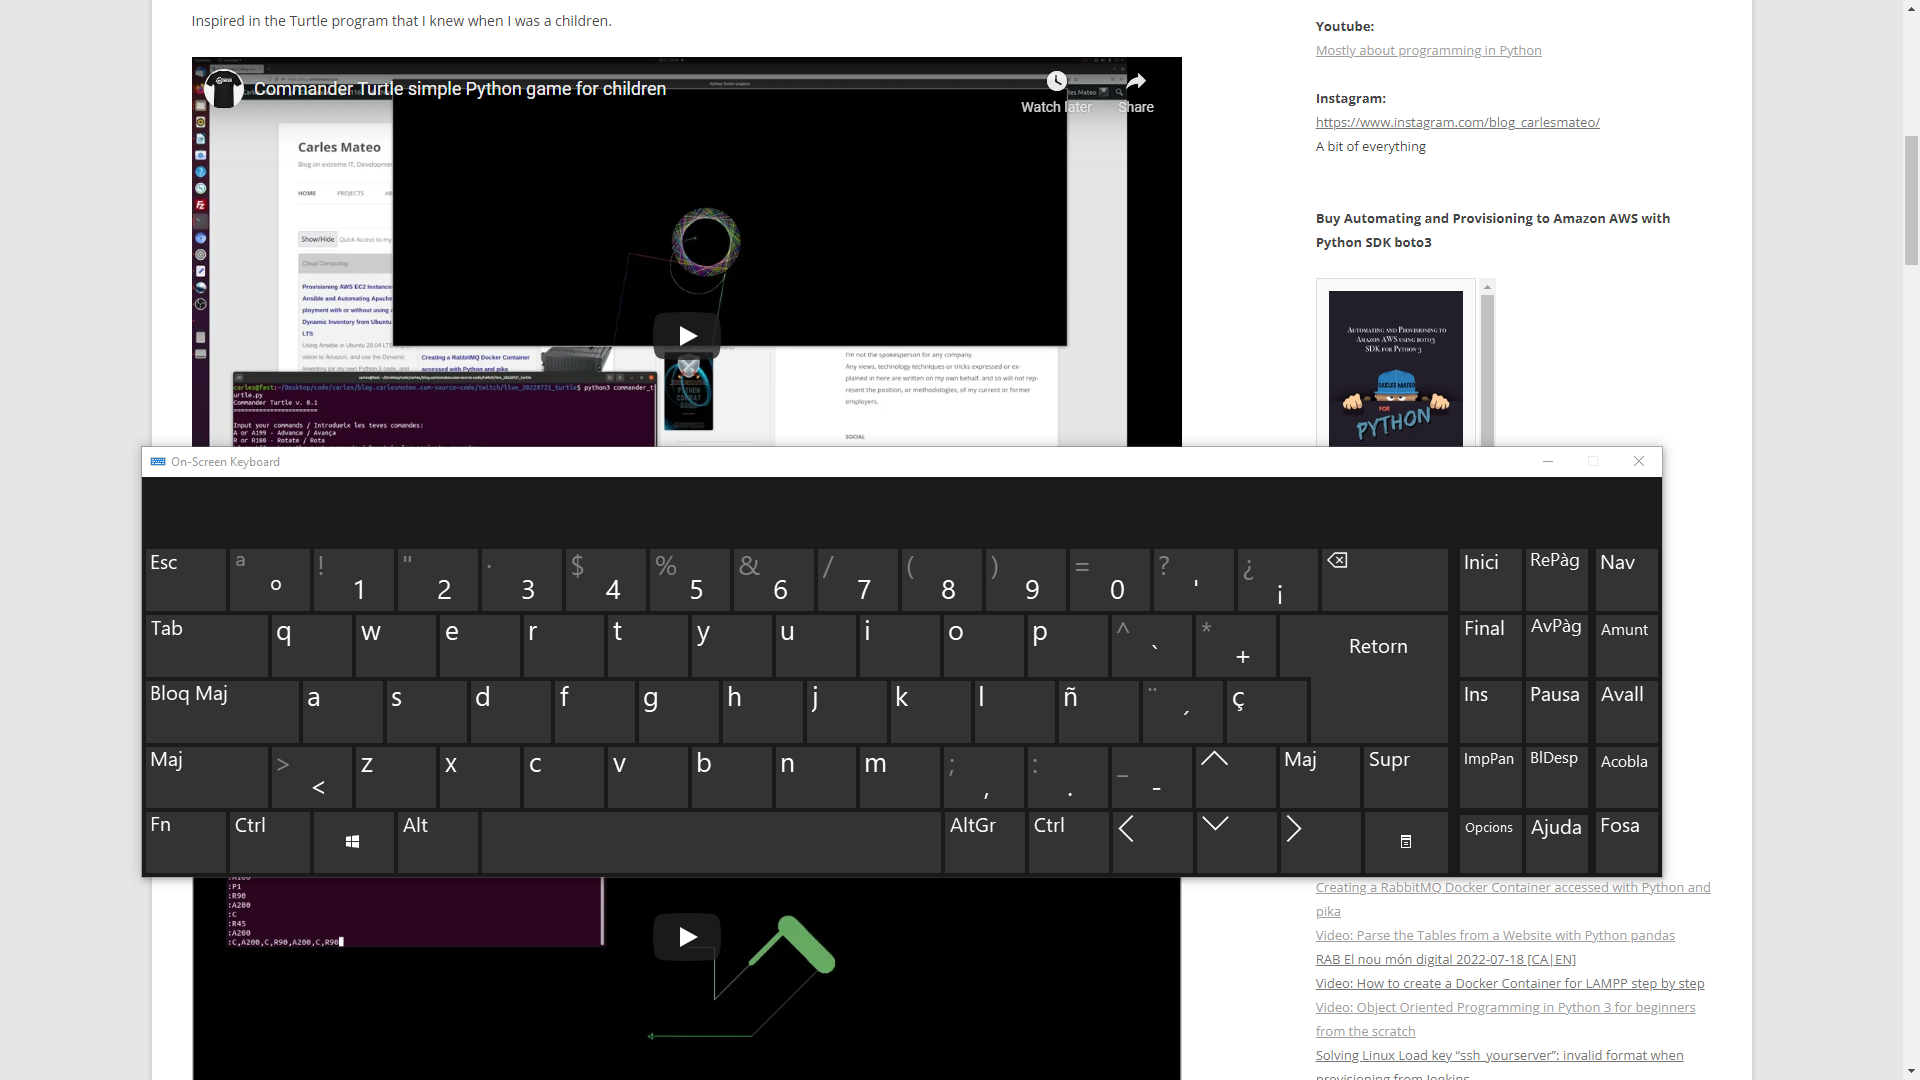Open Mostly about programming in Python link
The image size is (1920, 1080).
coord(1428,51)
